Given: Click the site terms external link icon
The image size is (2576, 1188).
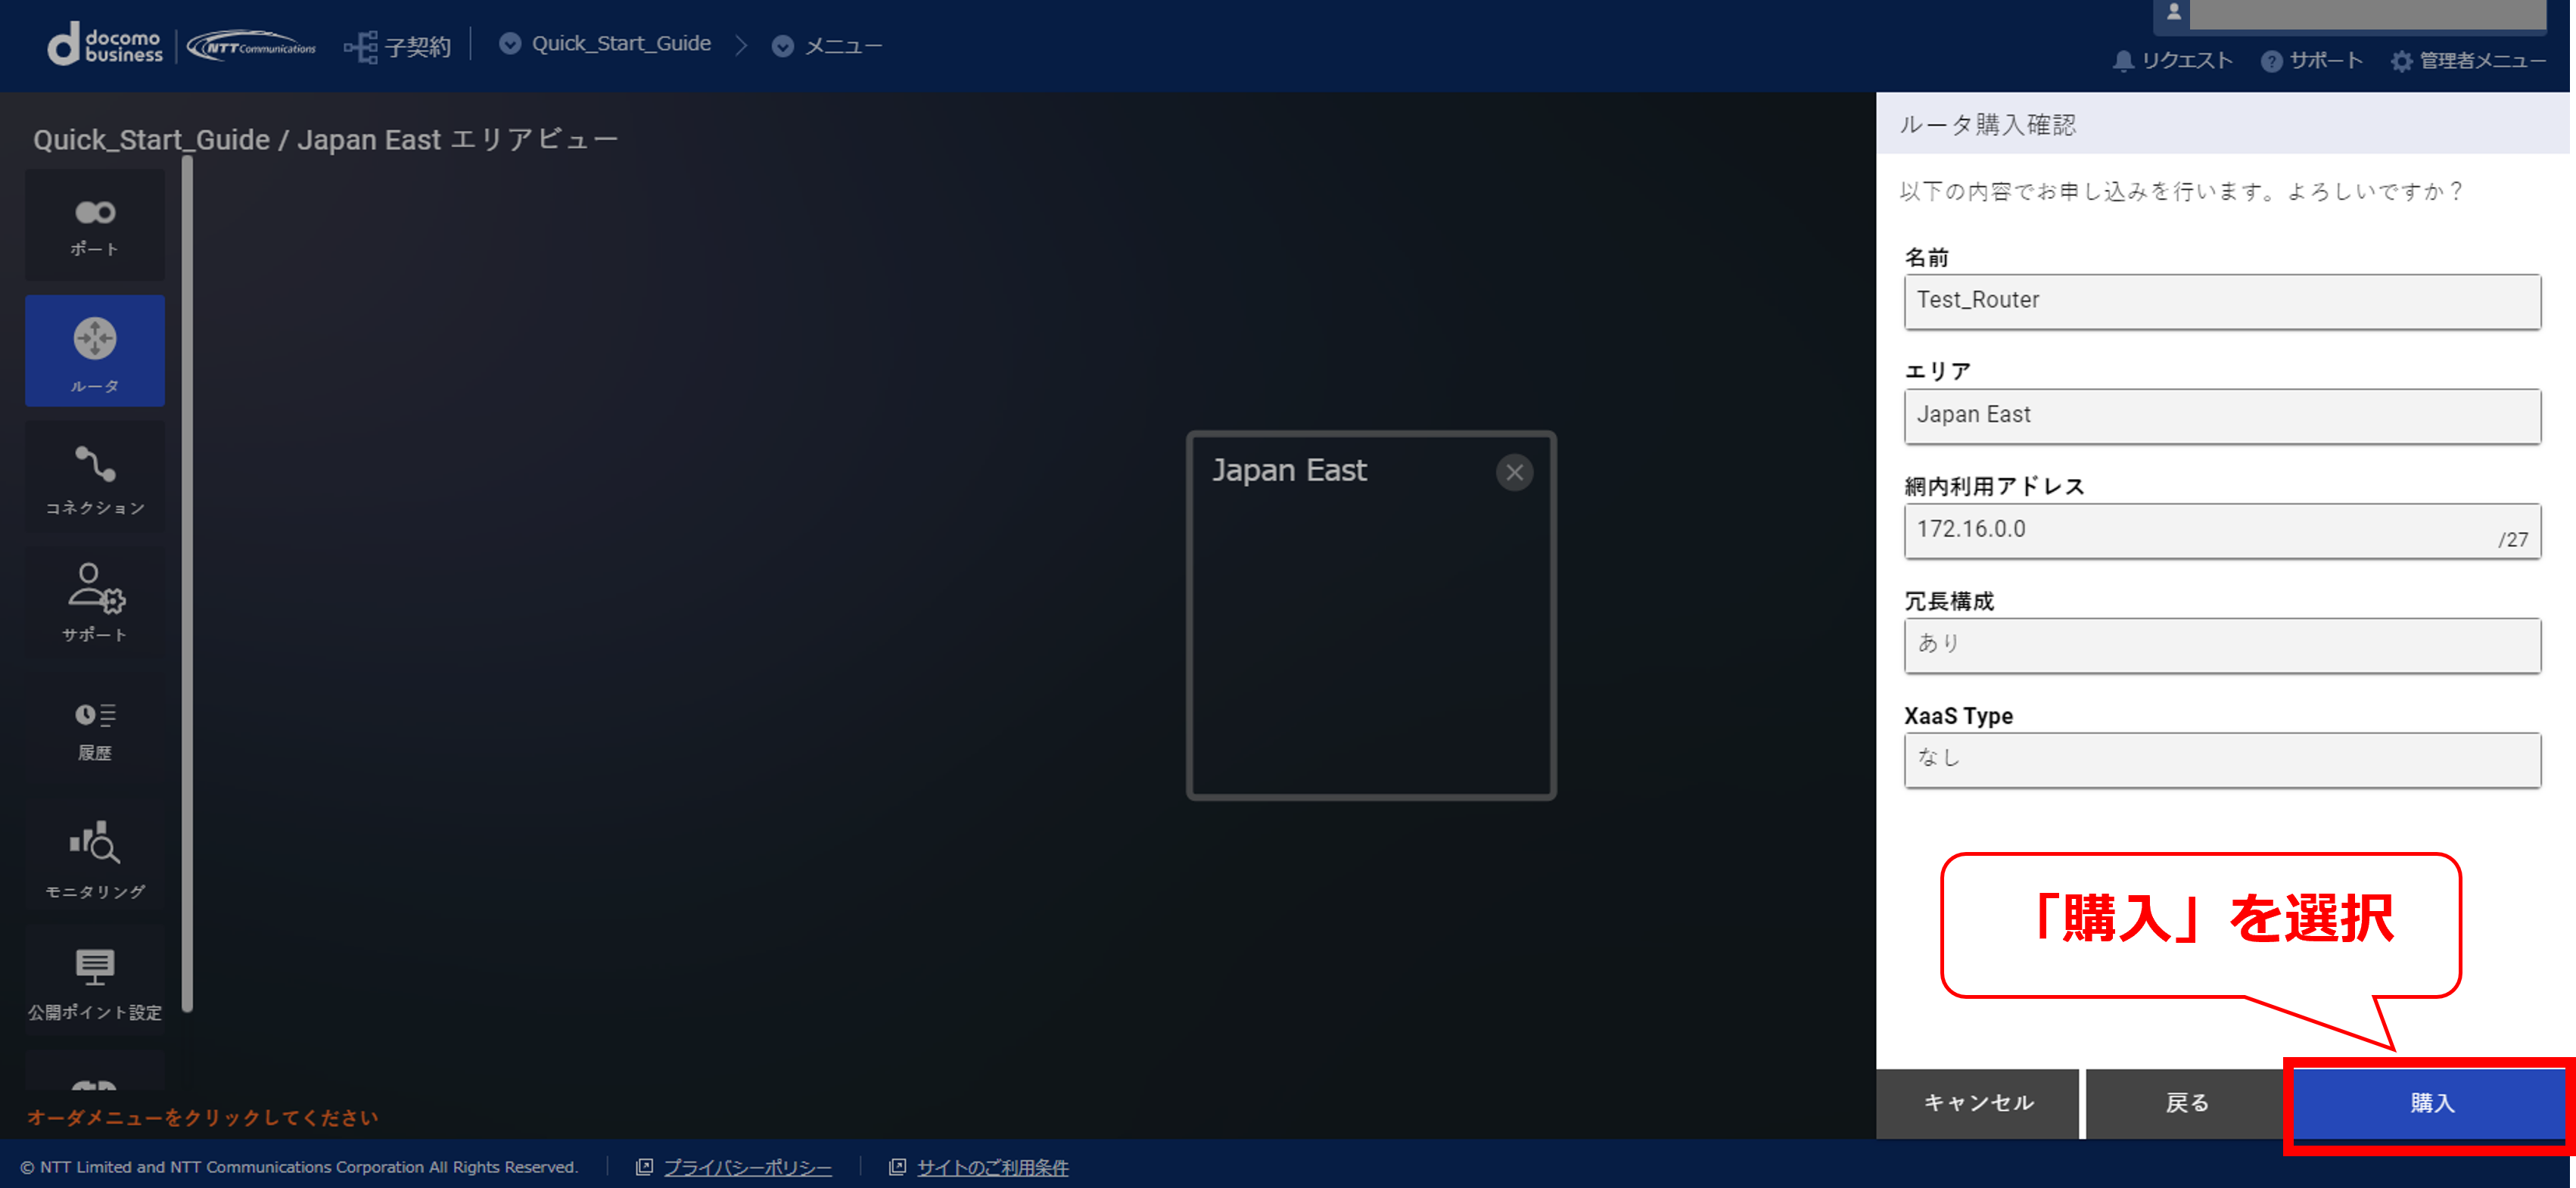Looking at the screenshot, I should click(897, 1167).
